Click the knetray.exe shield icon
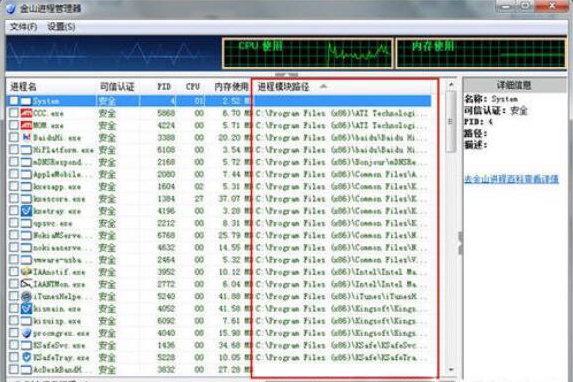The width and height of the screenshot is (573, 382). click(x=26, y=211)
